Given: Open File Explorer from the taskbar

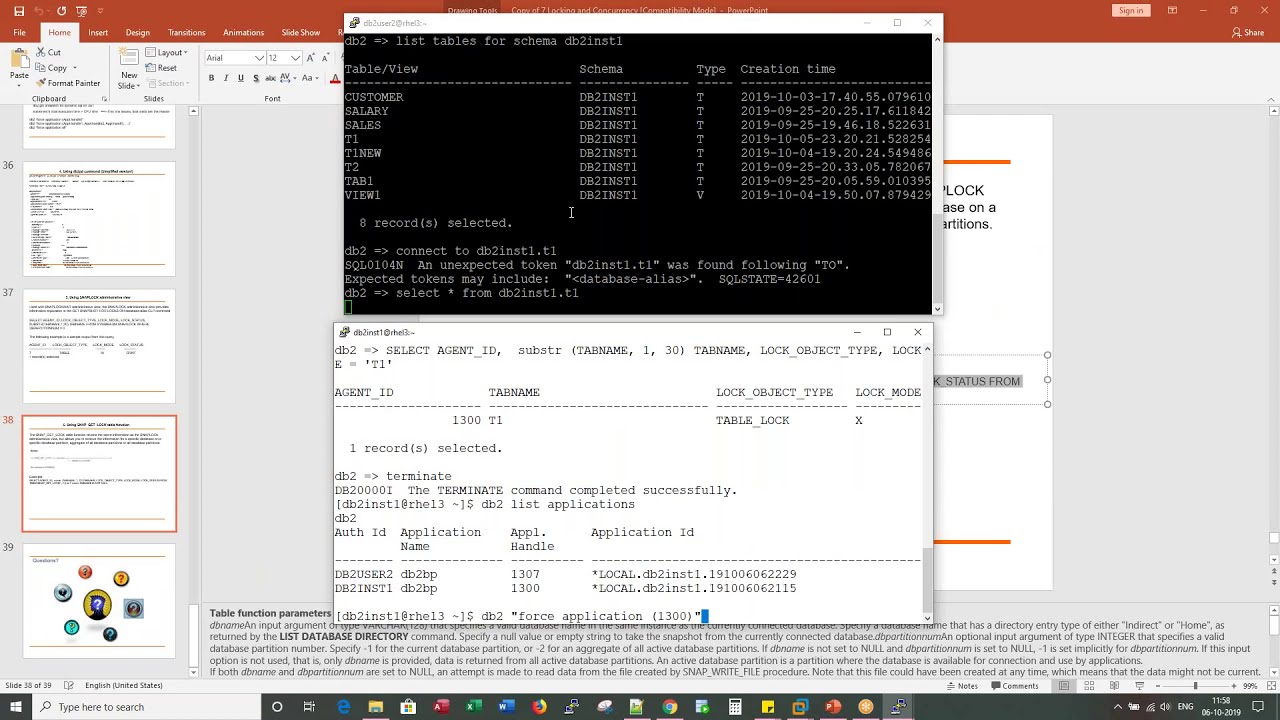Looking at the screenshot, I should [x=375, y=707].
